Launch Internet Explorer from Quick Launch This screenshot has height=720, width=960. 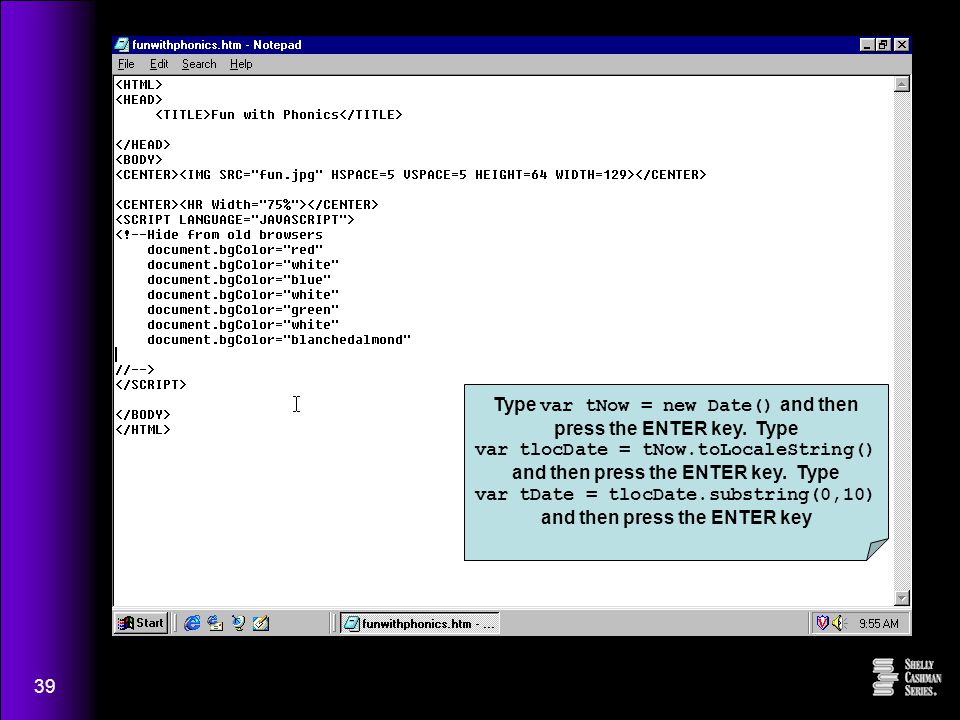(x=192, y=623)
